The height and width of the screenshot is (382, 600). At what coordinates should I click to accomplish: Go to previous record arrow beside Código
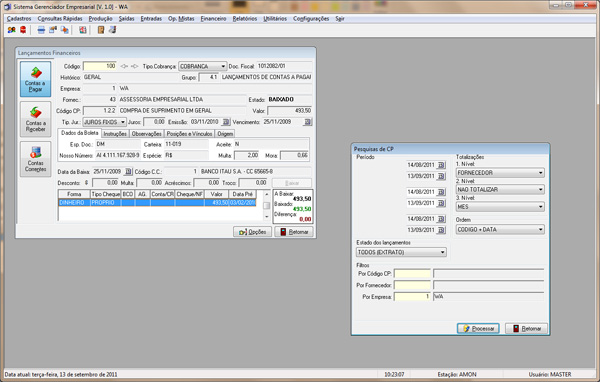[x=124, y=66]
